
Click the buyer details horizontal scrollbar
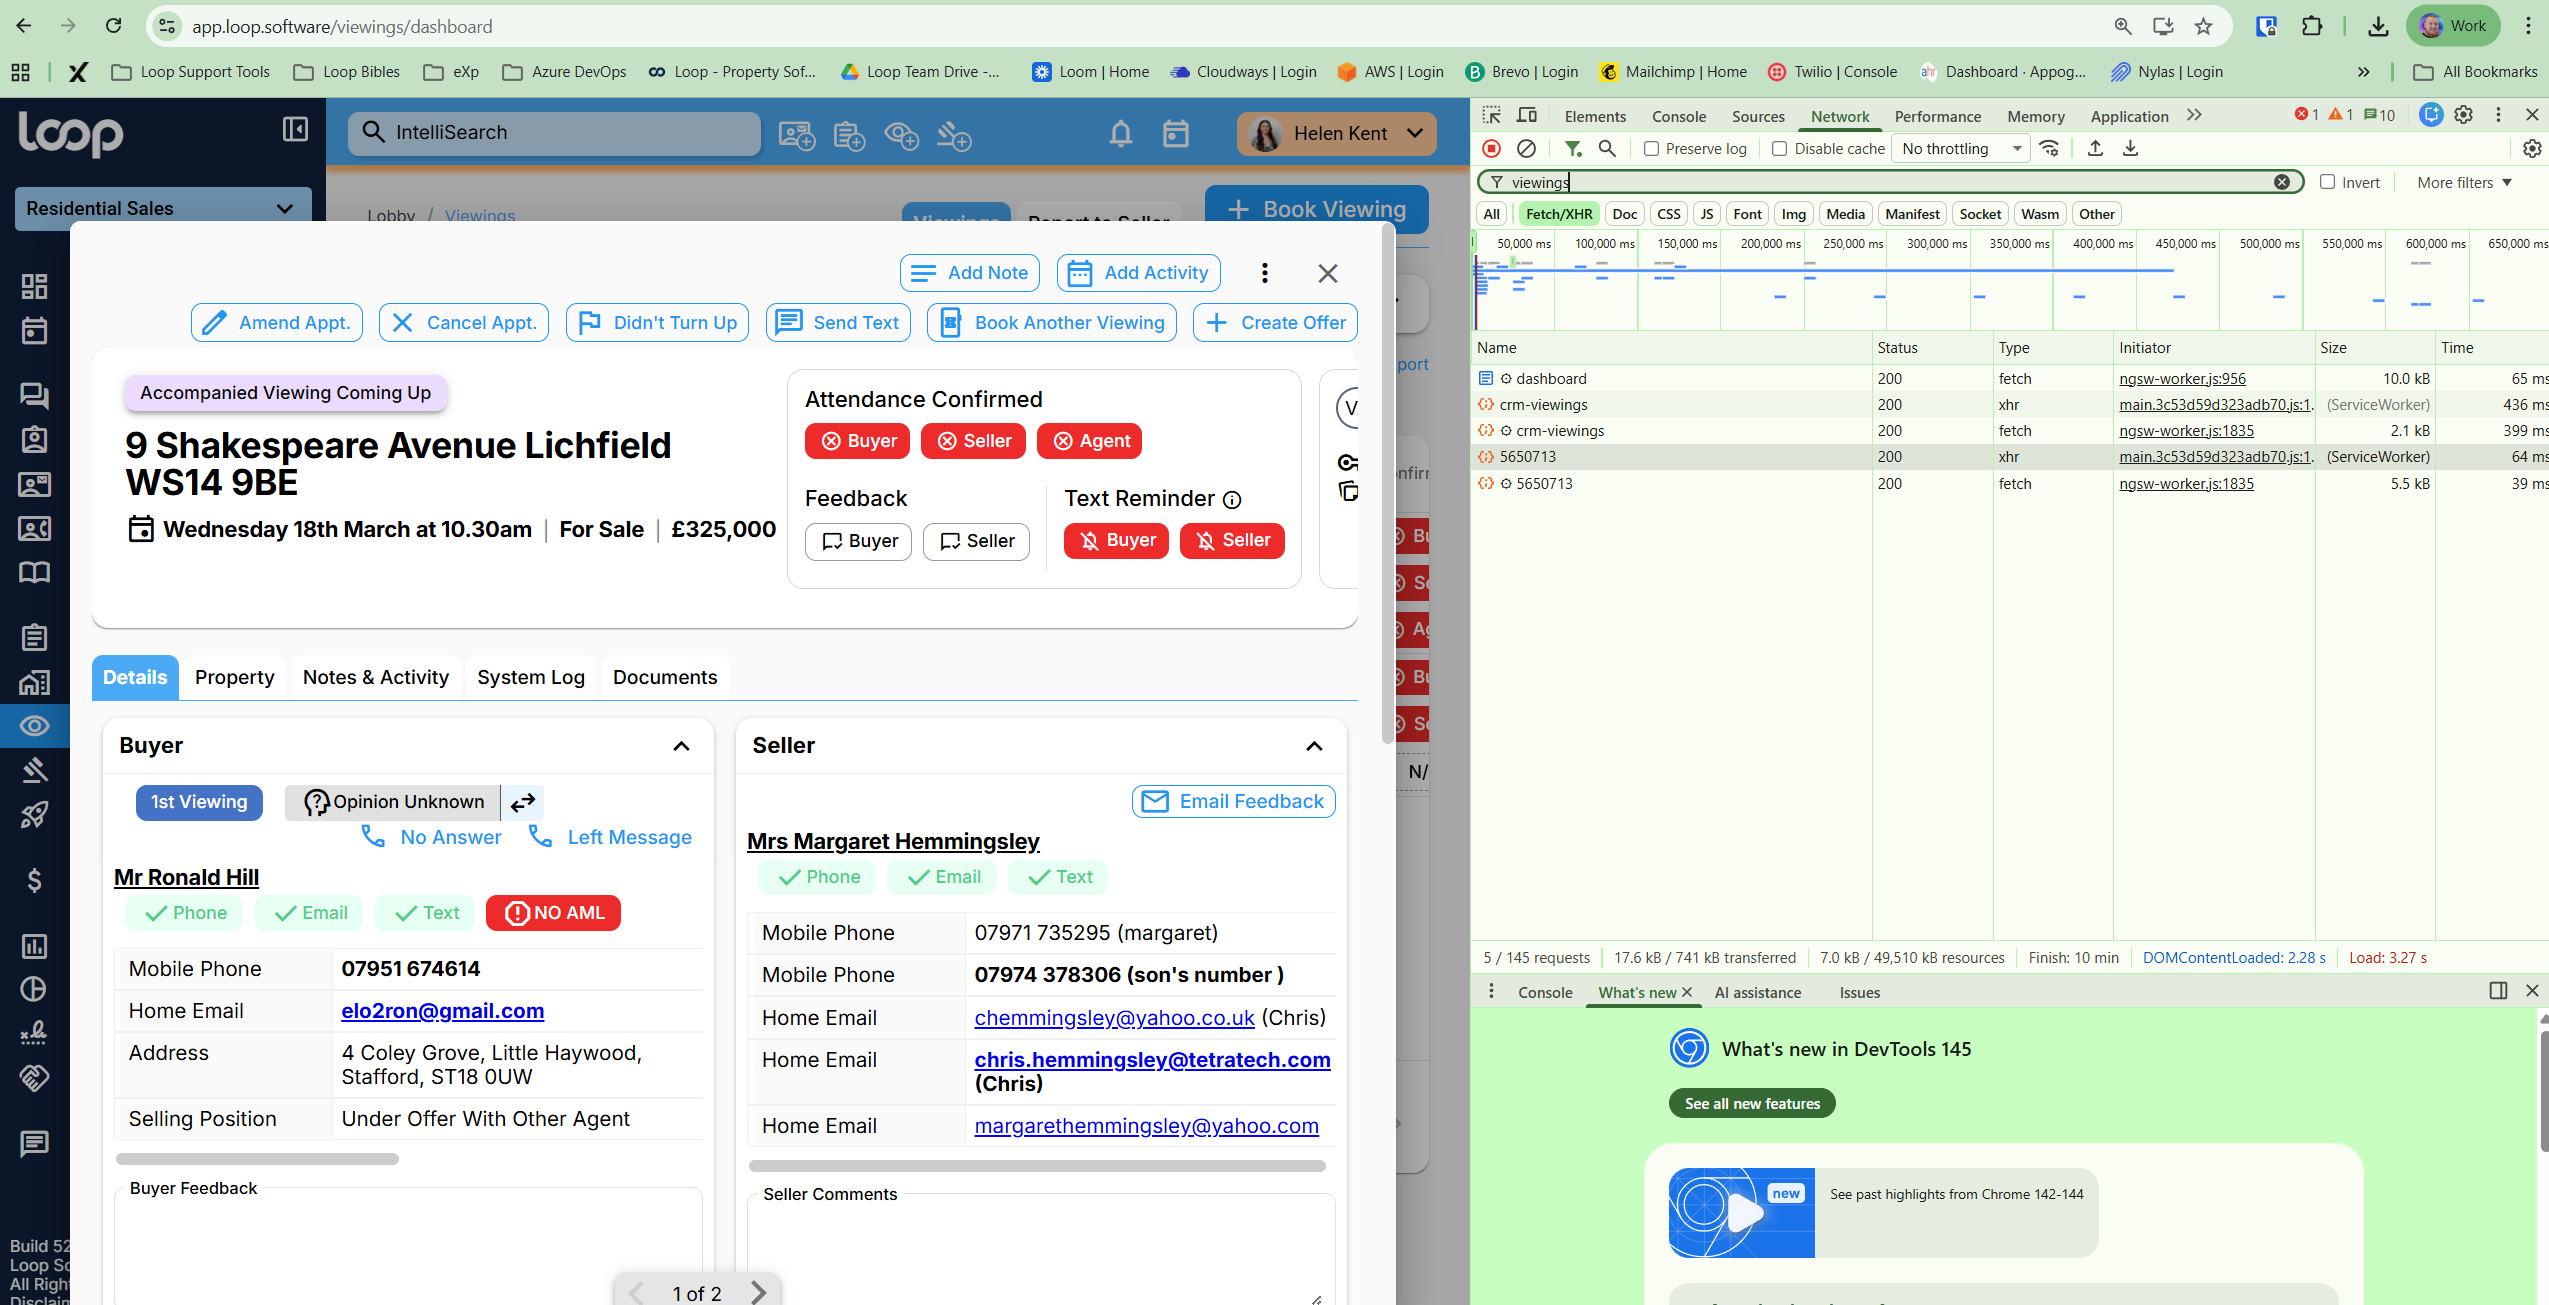257,1159
